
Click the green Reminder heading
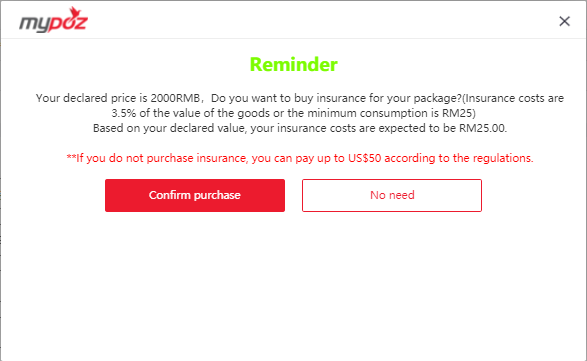(294, 64)
